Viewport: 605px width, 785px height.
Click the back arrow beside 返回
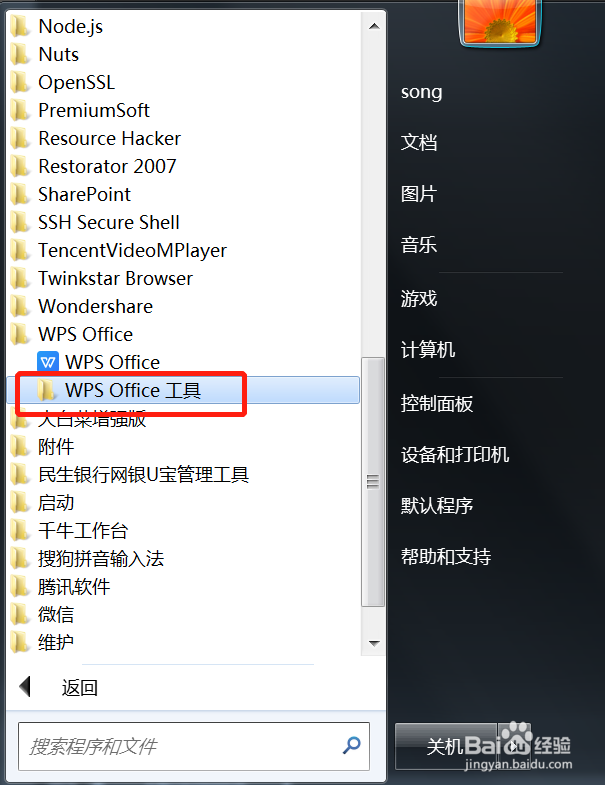25,687
